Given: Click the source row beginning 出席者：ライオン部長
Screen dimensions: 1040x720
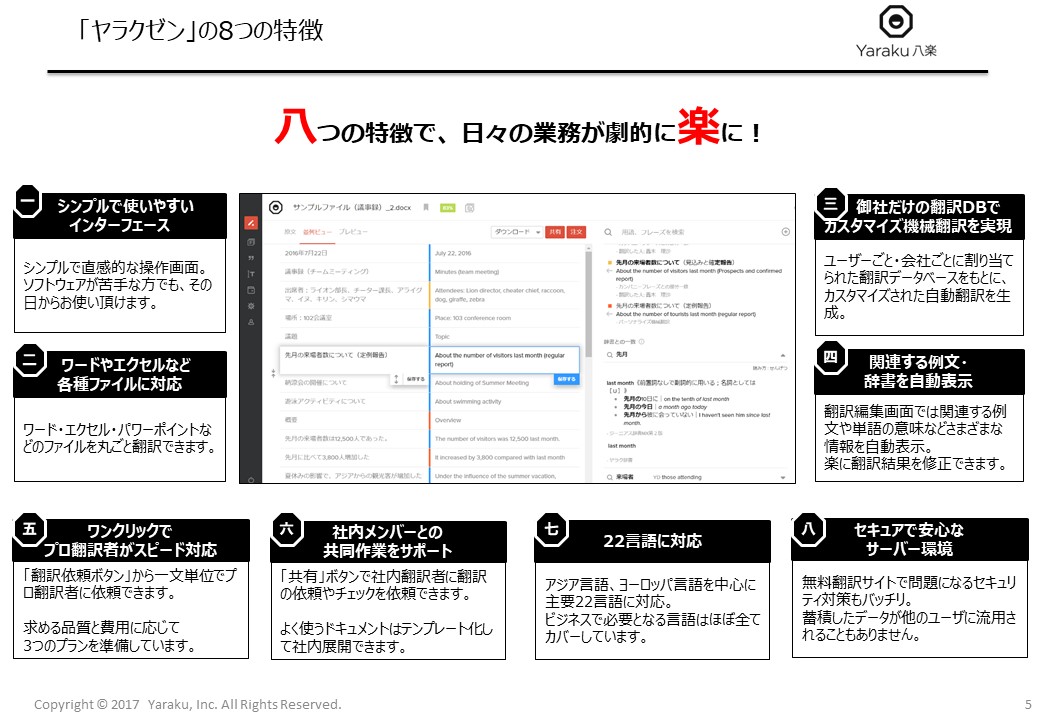Looking at the screenshot, I should point(354,295).
